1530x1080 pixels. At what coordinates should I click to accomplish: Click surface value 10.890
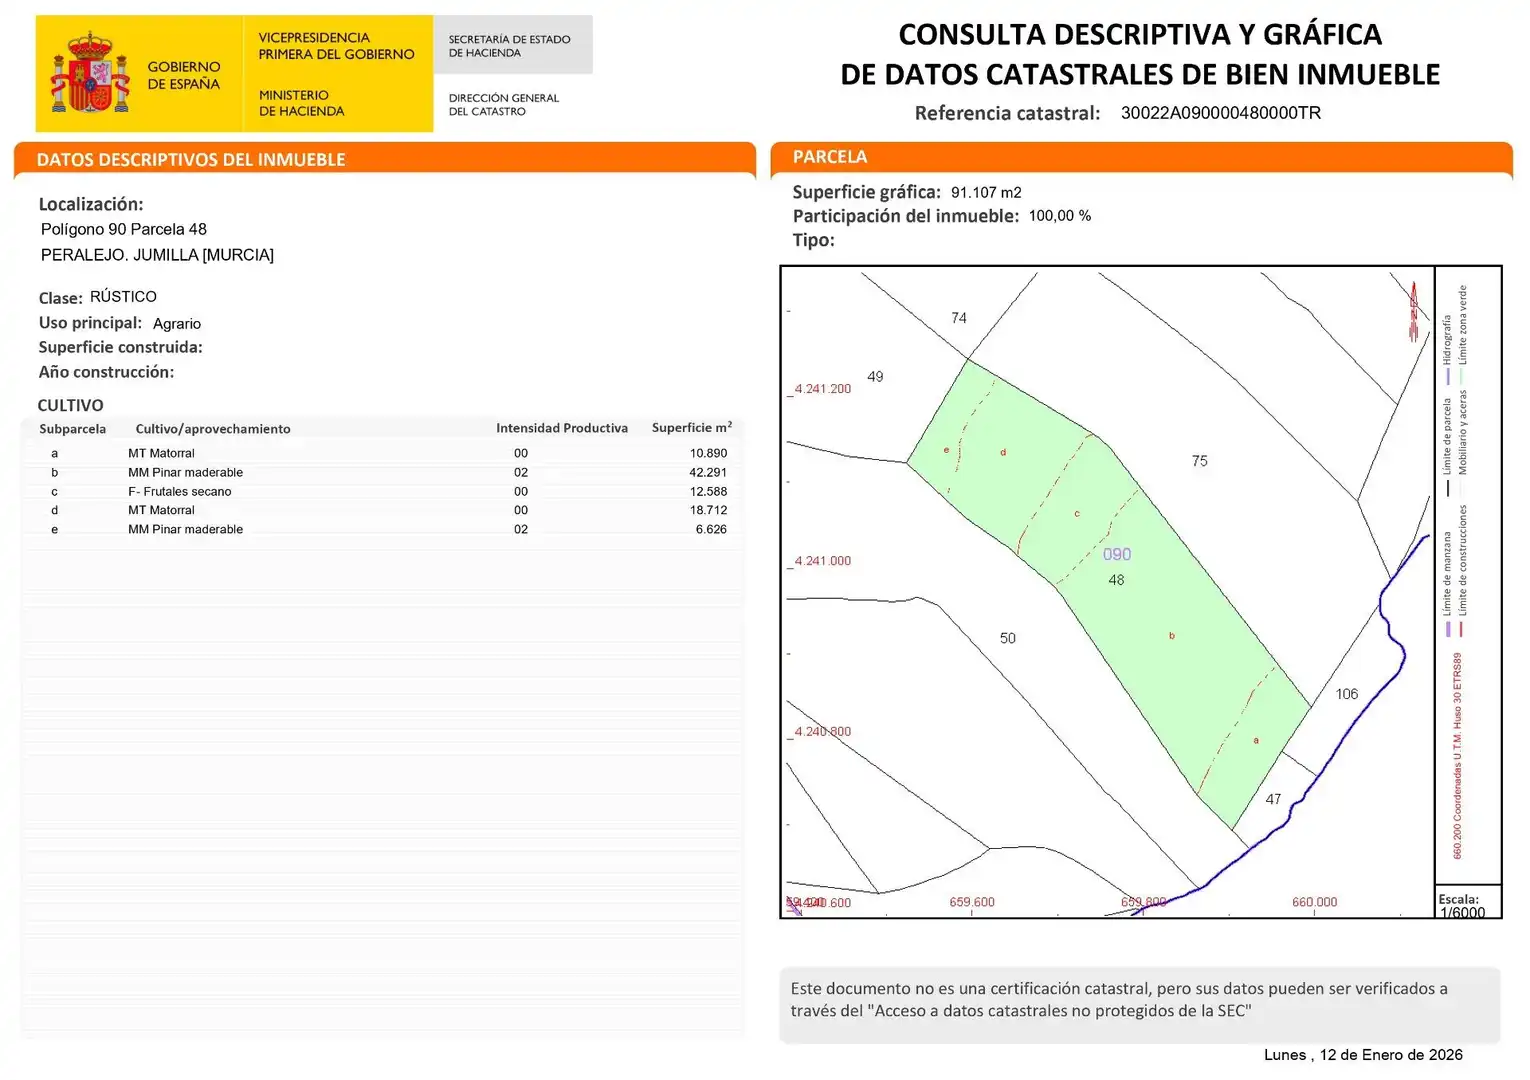tap(708, 453)
